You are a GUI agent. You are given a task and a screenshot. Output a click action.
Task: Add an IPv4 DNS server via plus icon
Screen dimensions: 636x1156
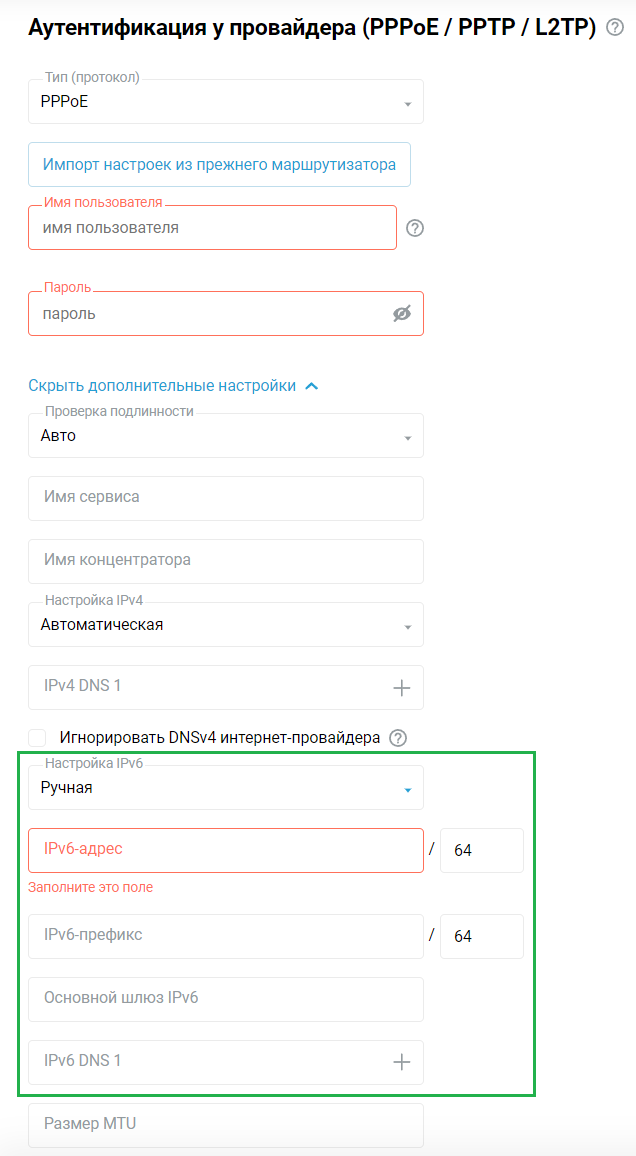point(403,687)
